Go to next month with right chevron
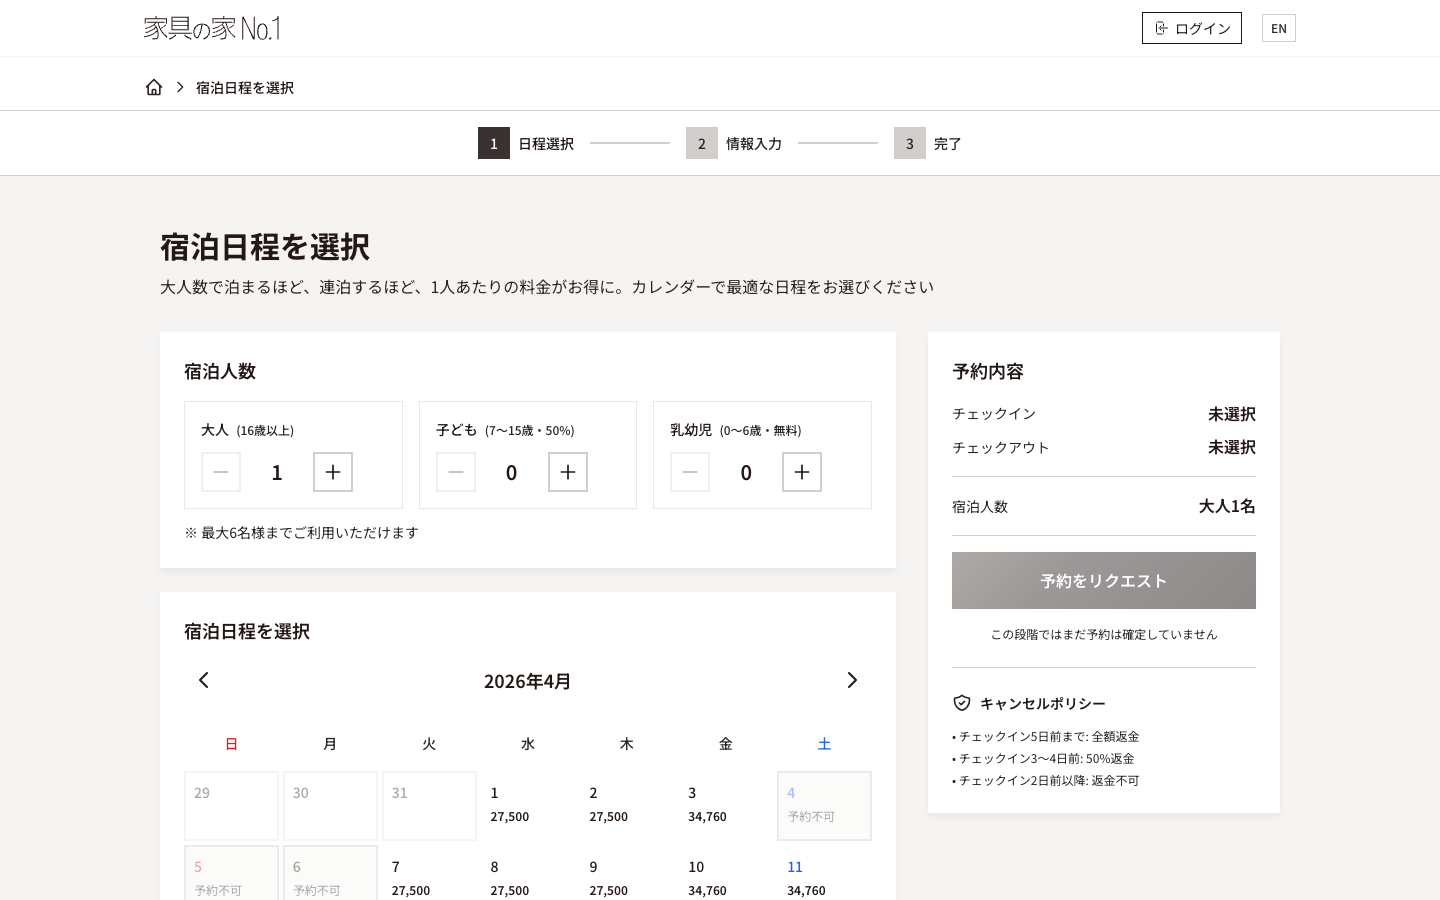 tap(852, 680)
